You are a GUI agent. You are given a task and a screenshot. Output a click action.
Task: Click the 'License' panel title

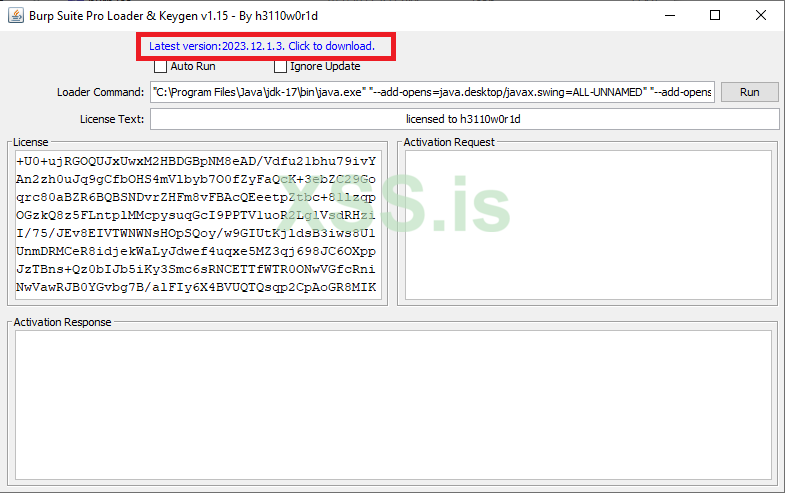(x=31, y=142)
